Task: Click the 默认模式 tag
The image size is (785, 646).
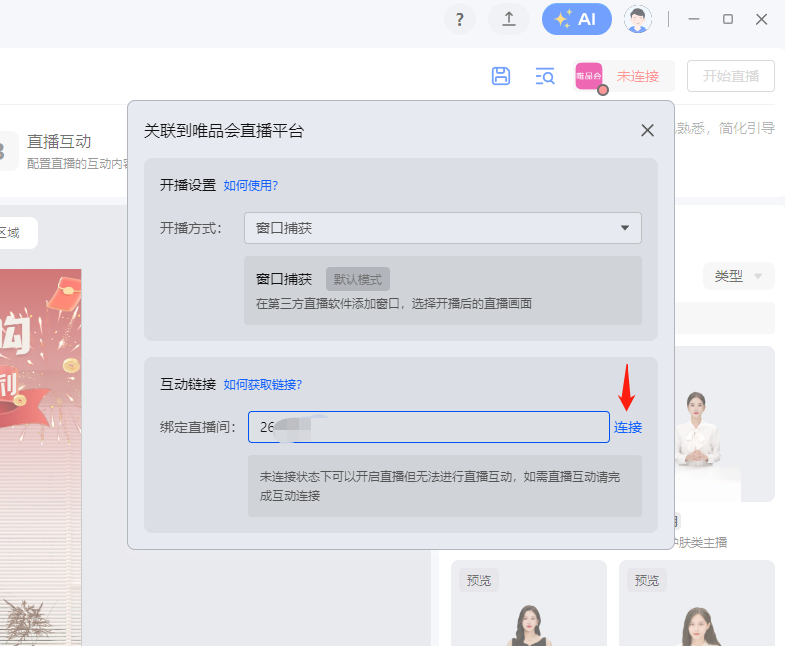Action: pos(357,279)
